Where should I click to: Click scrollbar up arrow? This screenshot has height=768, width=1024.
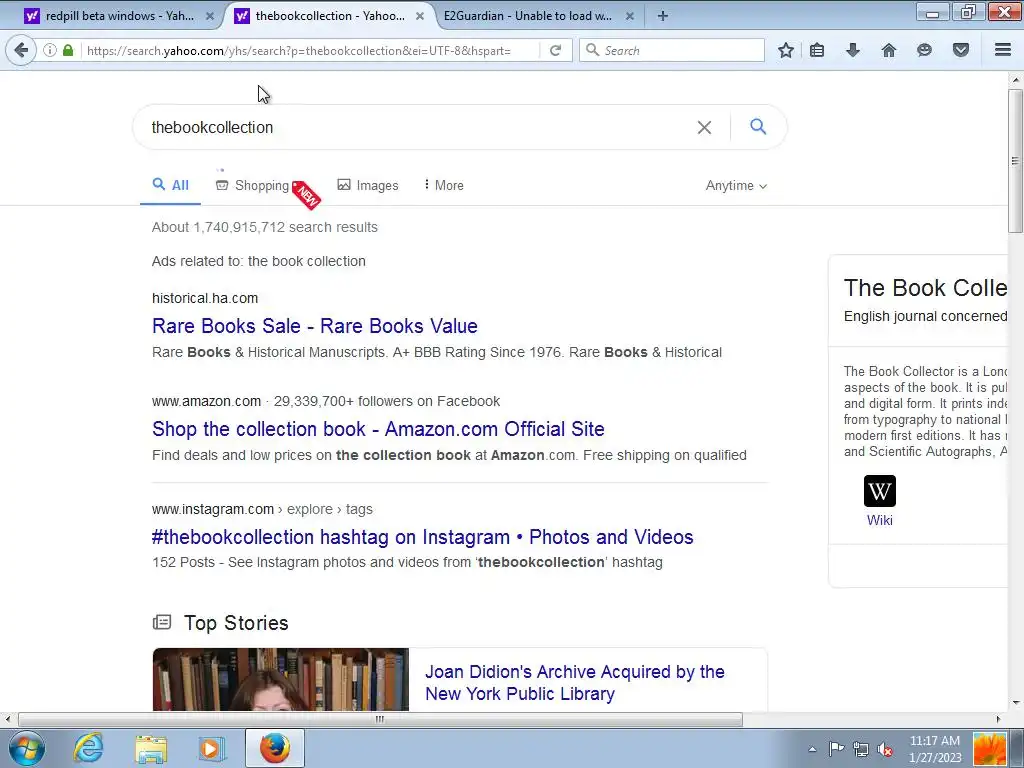[x=1016, y=80]
